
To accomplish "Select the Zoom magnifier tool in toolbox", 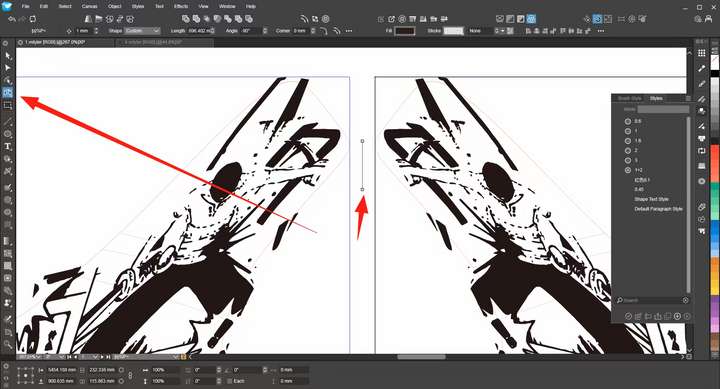I will 8,344.
